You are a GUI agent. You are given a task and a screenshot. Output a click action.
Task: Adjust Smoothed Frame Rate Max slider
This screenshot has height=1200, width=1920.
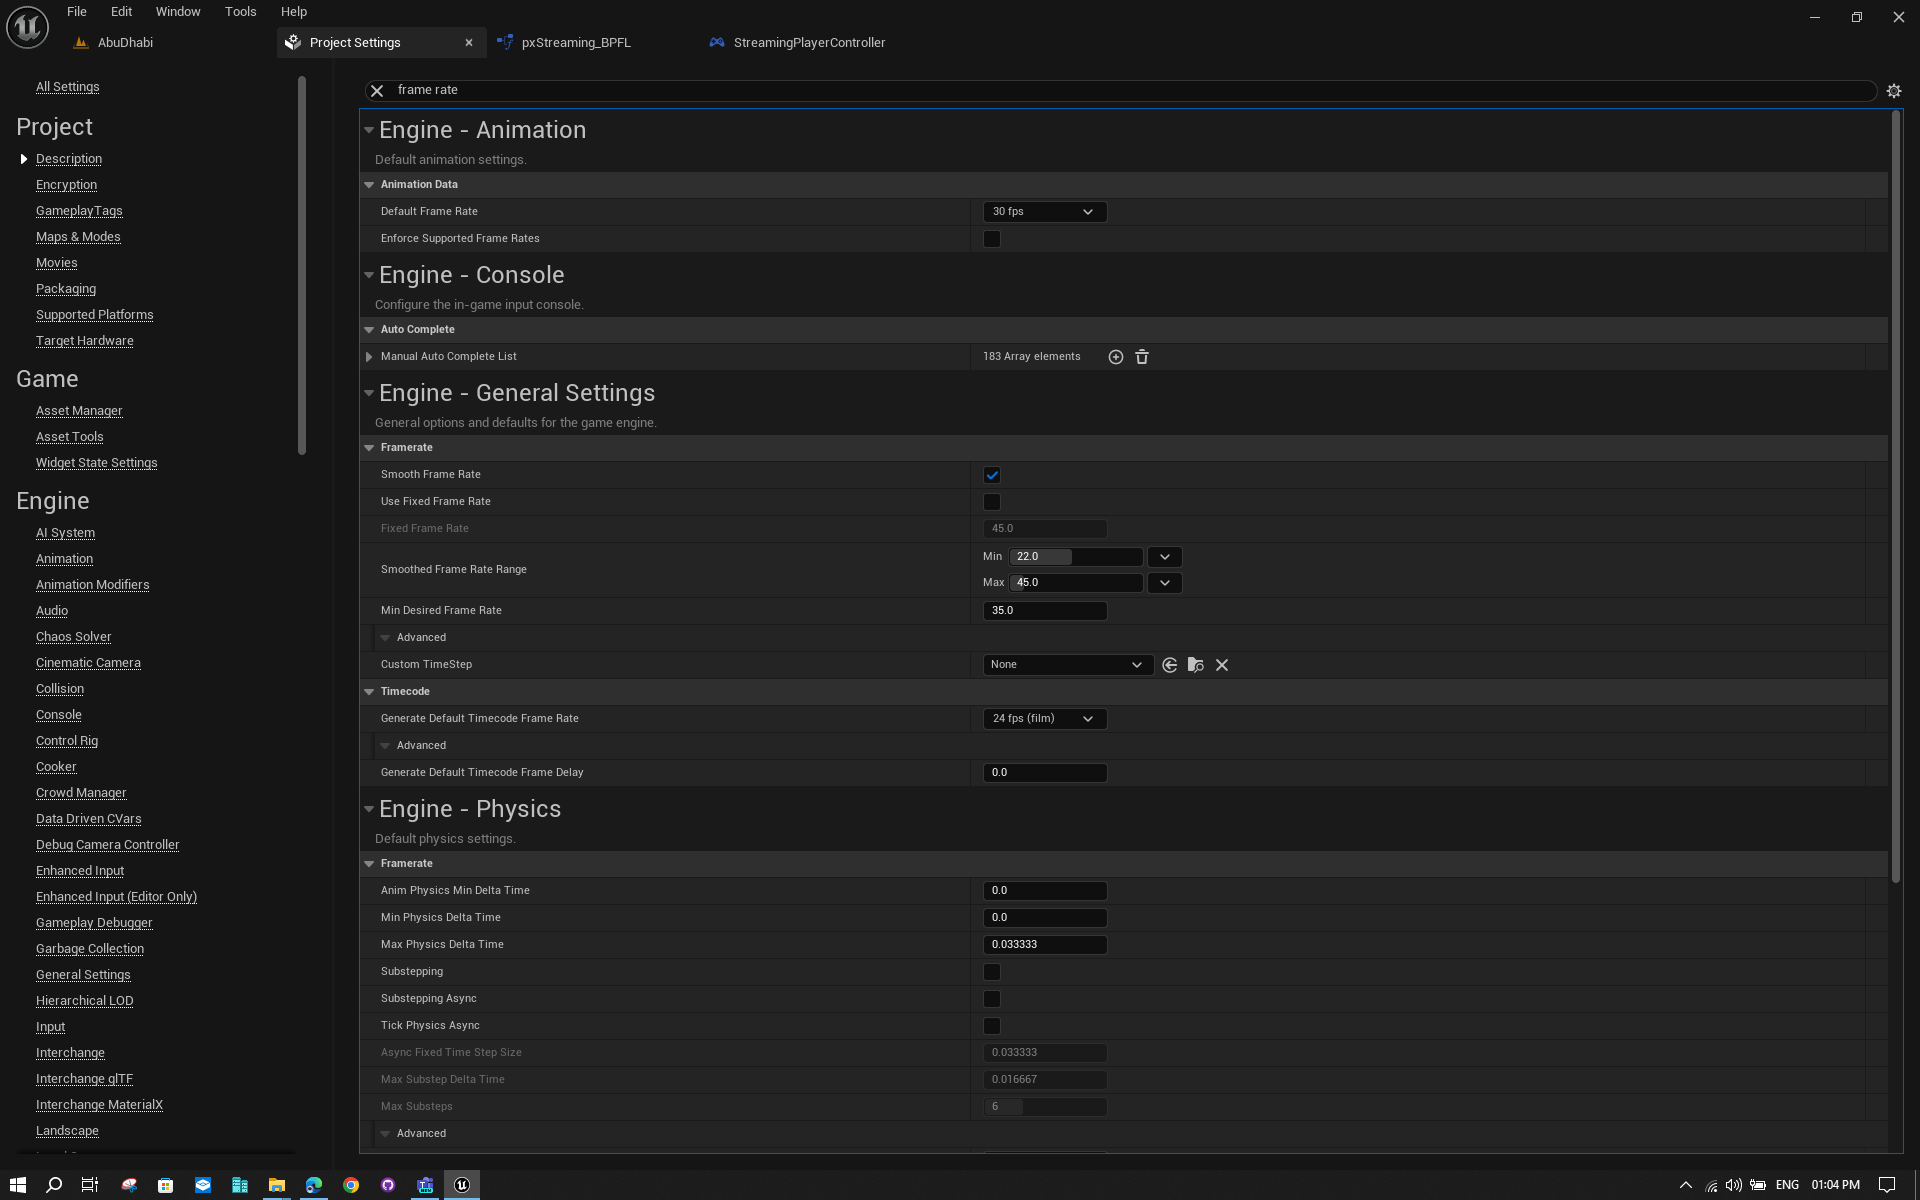1076,583
